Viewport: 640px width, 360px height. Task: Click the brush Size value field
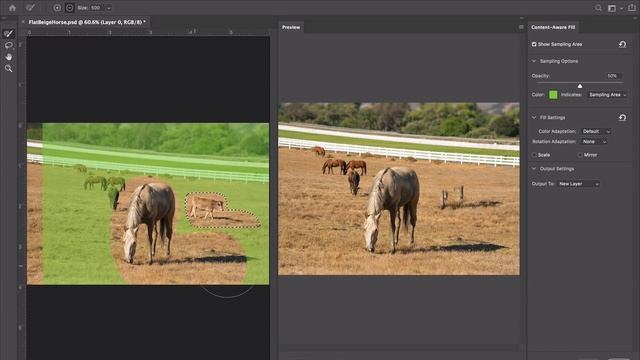pos(96,8)
